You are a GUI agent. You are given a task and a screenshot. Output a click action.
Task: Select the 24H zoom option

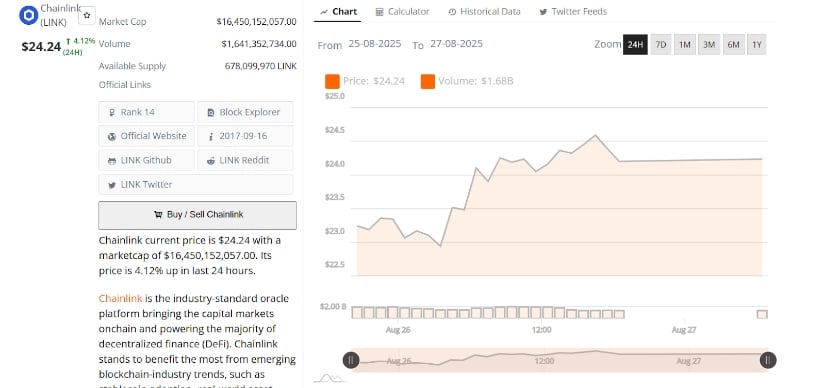(x=635, y=45)
